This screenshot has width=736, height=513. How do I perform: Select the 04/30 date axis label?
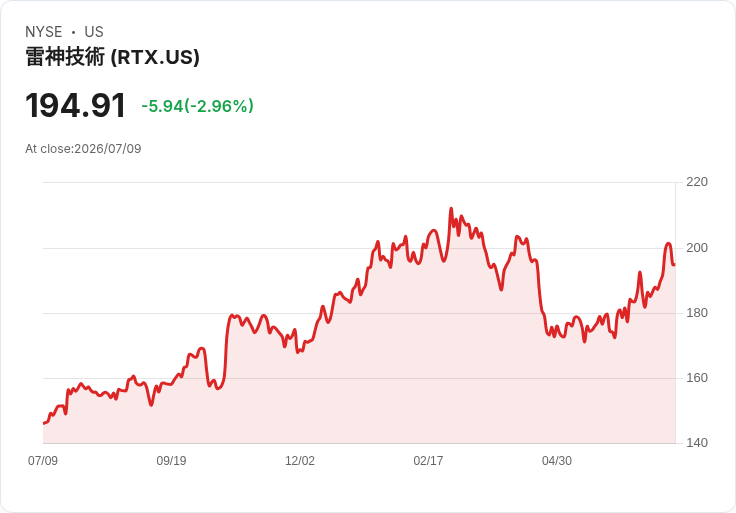[x=557, y=461]
